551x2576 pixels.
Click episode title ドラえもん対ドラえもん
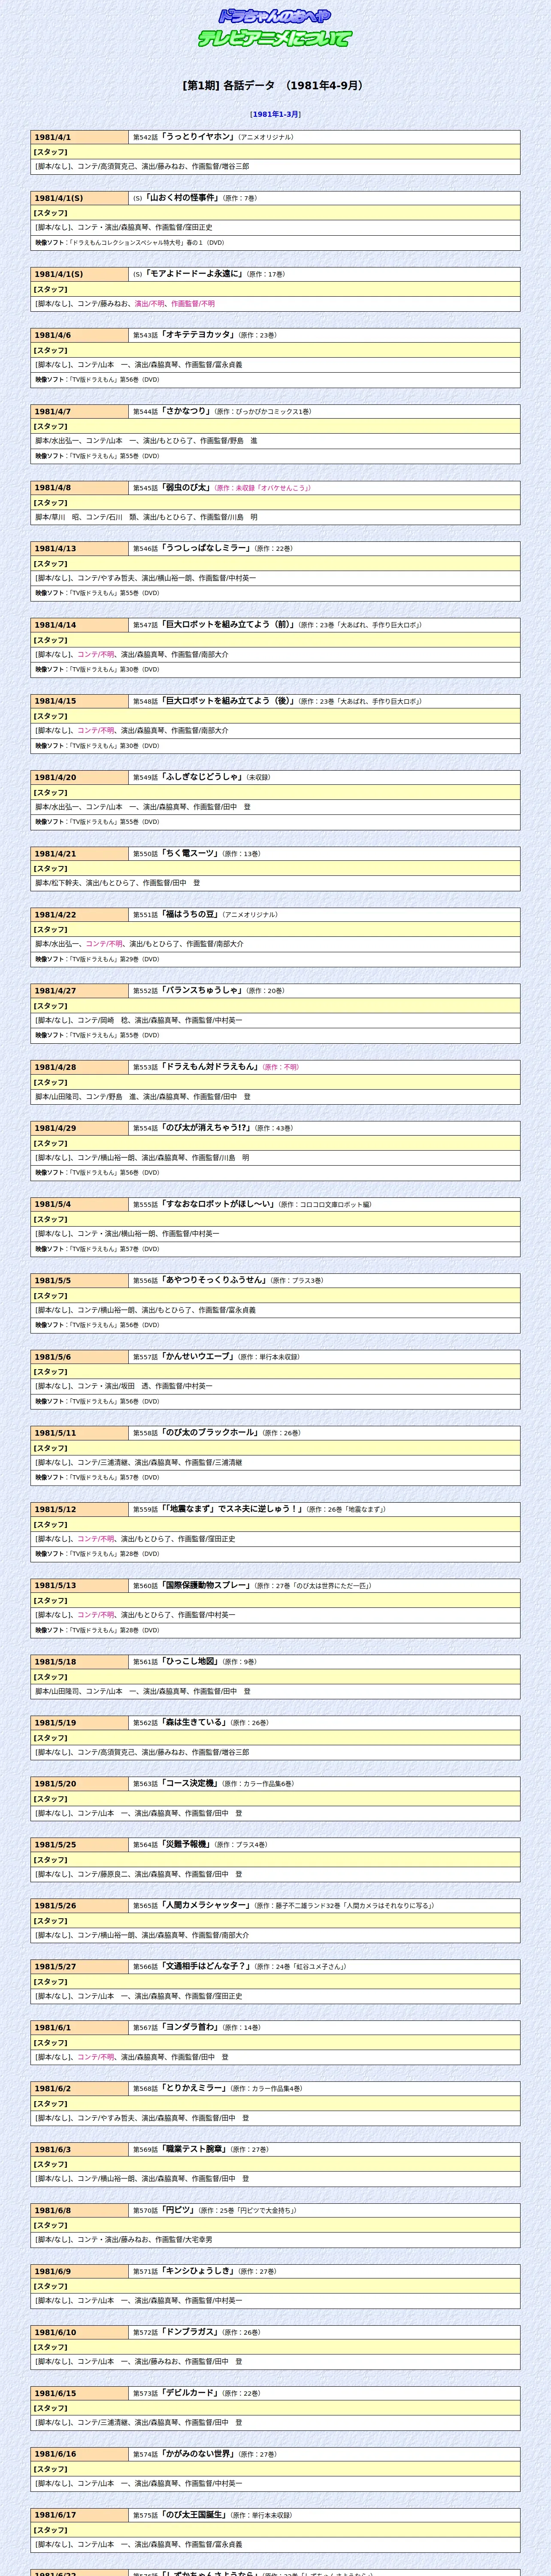(210, 1067)
